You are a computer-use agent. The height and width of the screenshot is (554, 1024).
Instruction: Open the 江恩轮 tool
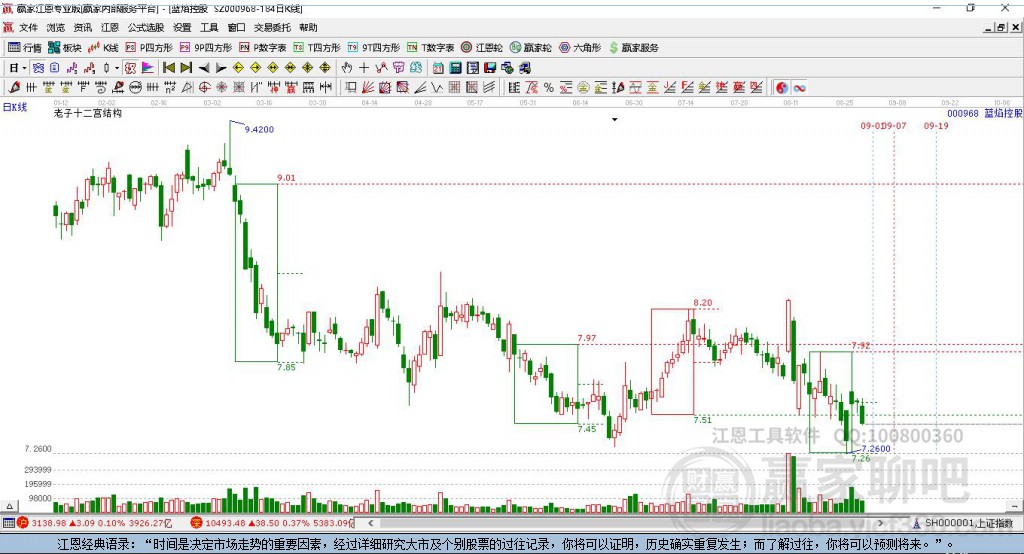click(x=482, y=48)
